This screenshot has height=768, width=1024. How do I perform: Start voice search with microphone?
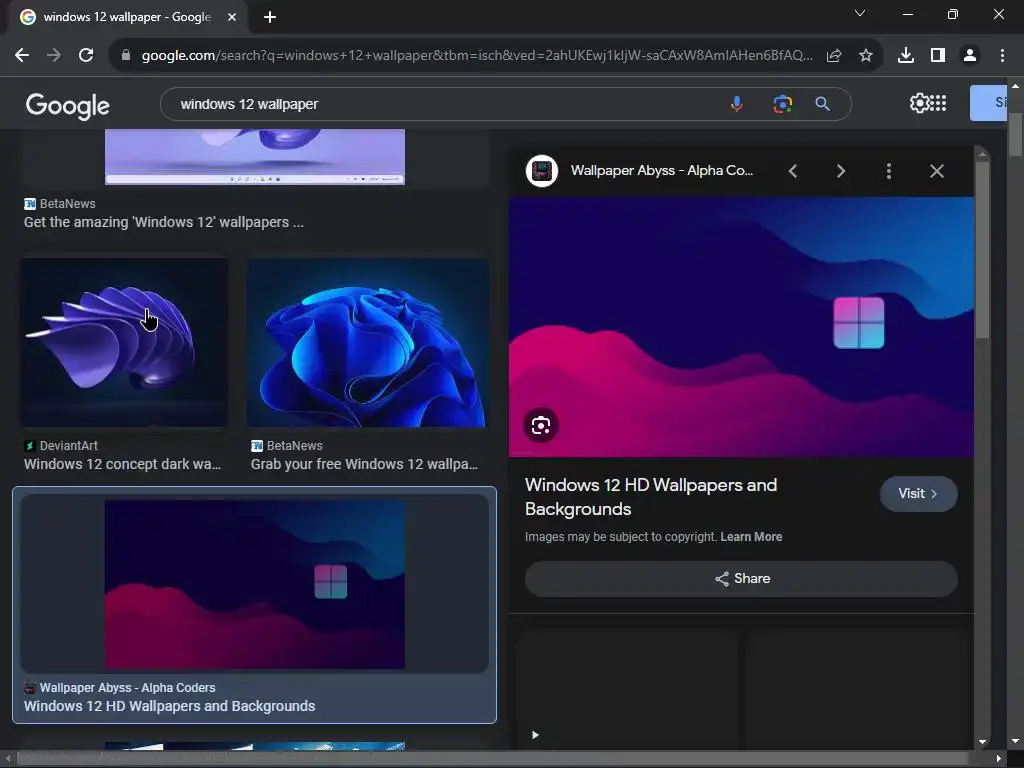(x=737, y=104)
